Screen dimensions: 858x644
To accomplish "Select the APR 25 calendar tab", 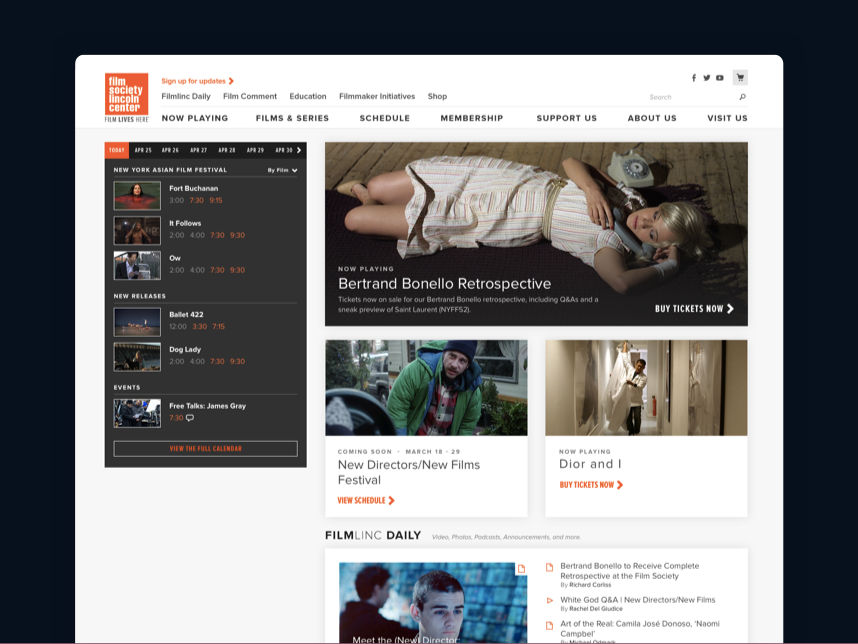I will tap(143, 150).
